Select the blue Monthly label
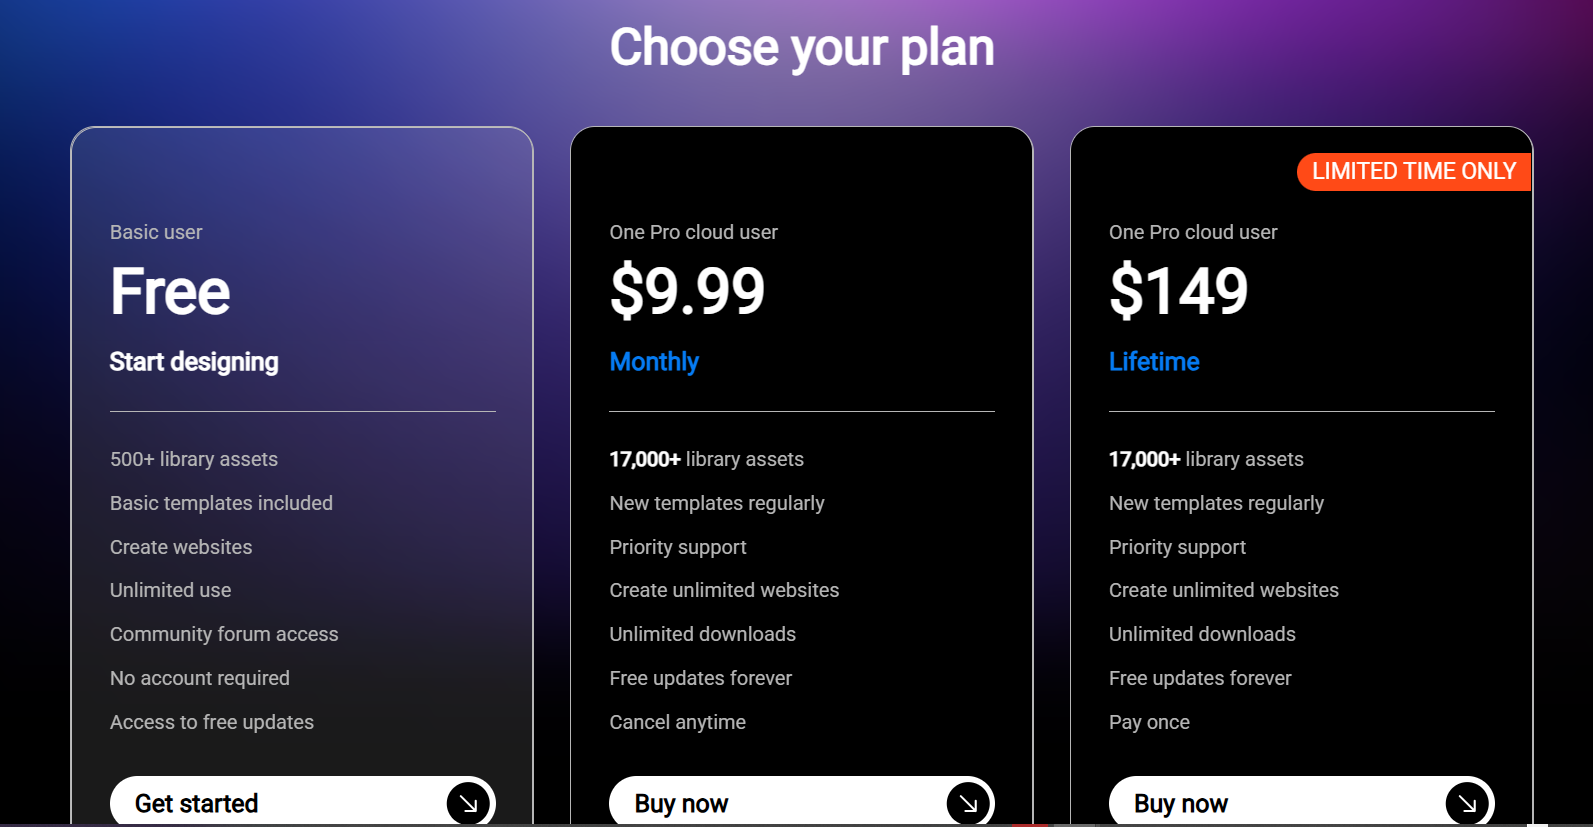 point(654,362)
